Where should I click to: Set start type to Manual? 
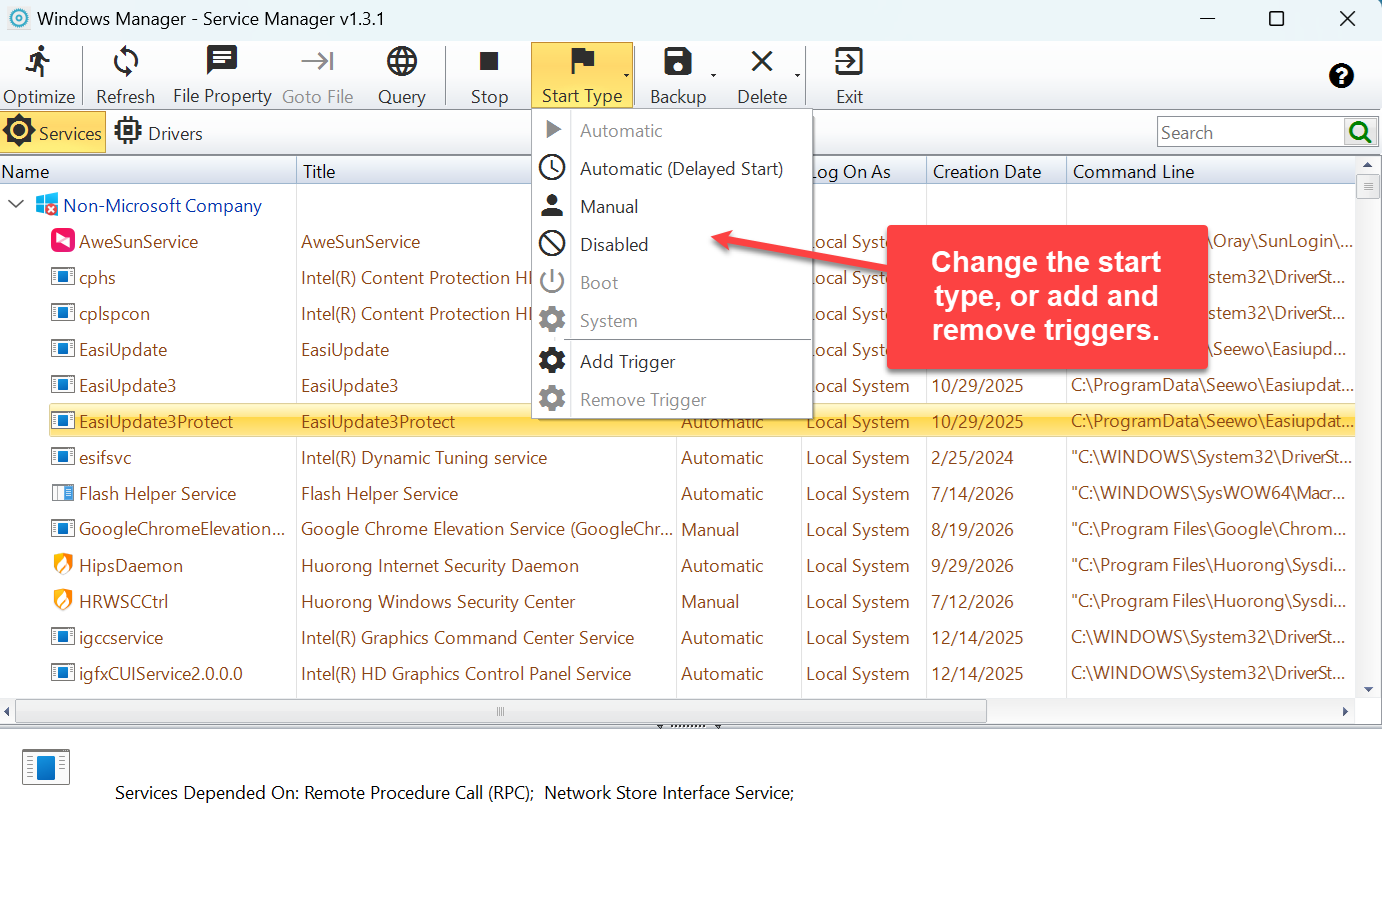672,207
